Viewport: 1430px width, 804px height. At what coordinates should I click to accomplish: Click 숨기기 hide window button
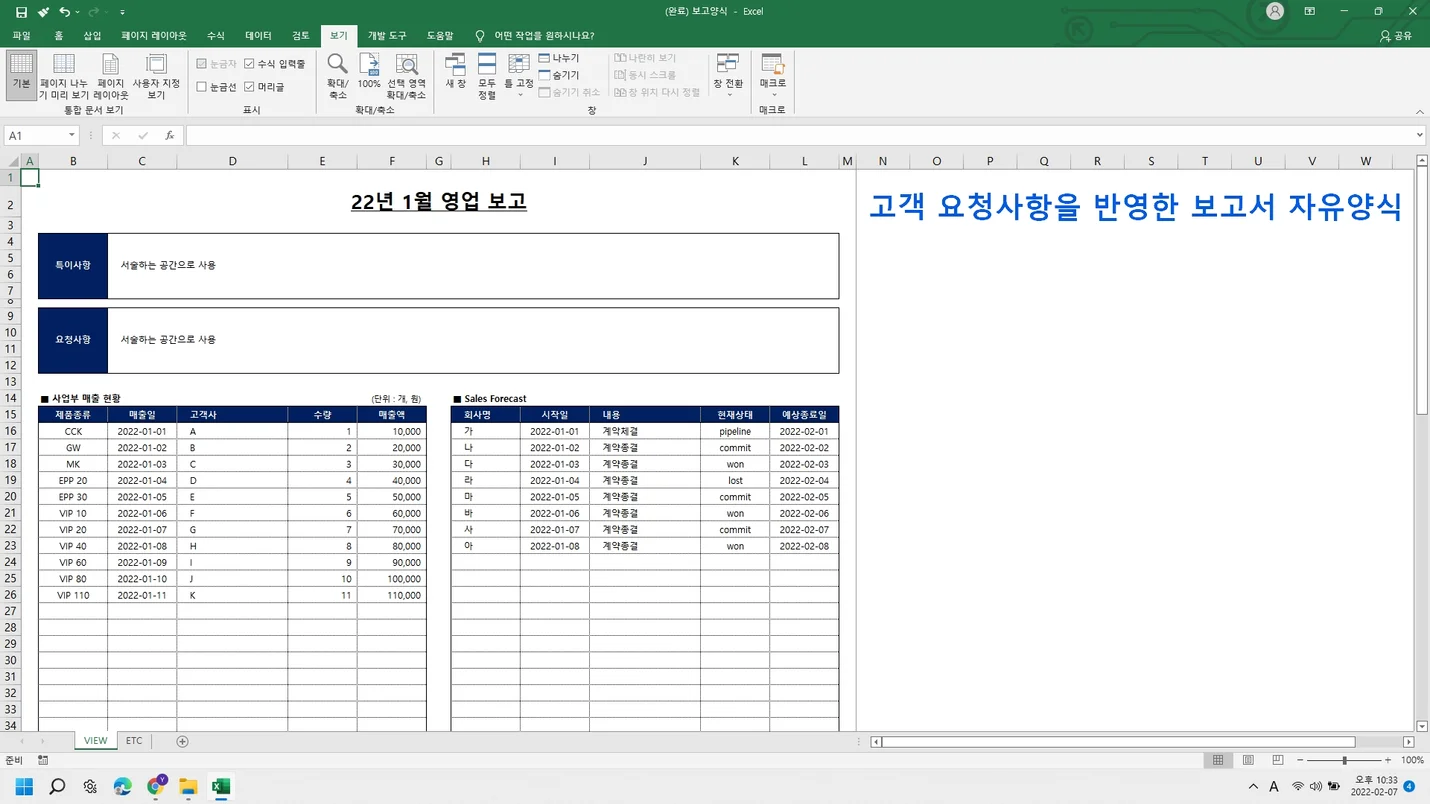[x=559, y=75]
